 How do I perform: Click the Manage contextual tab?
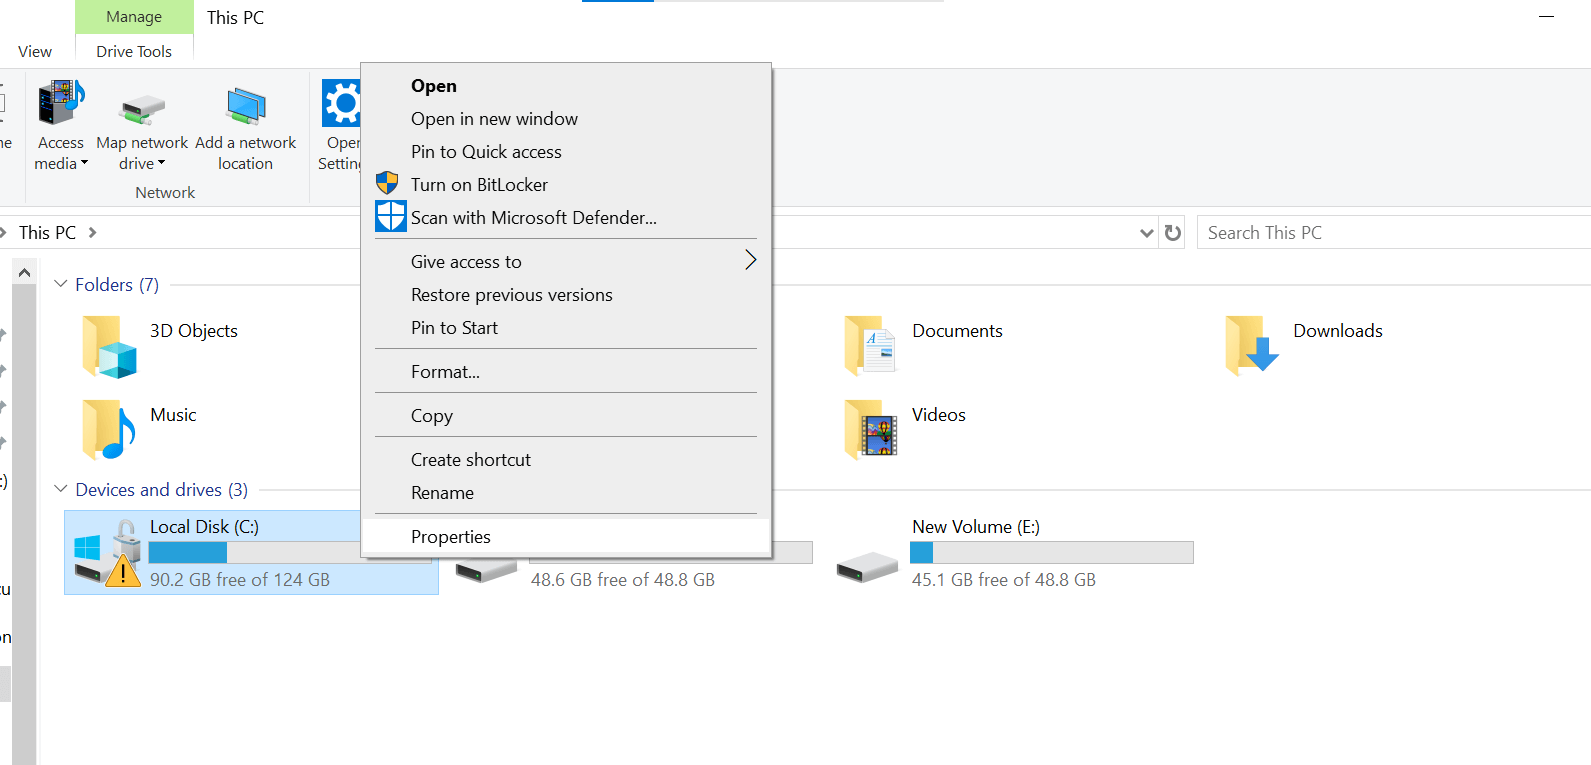click(134, 17)
